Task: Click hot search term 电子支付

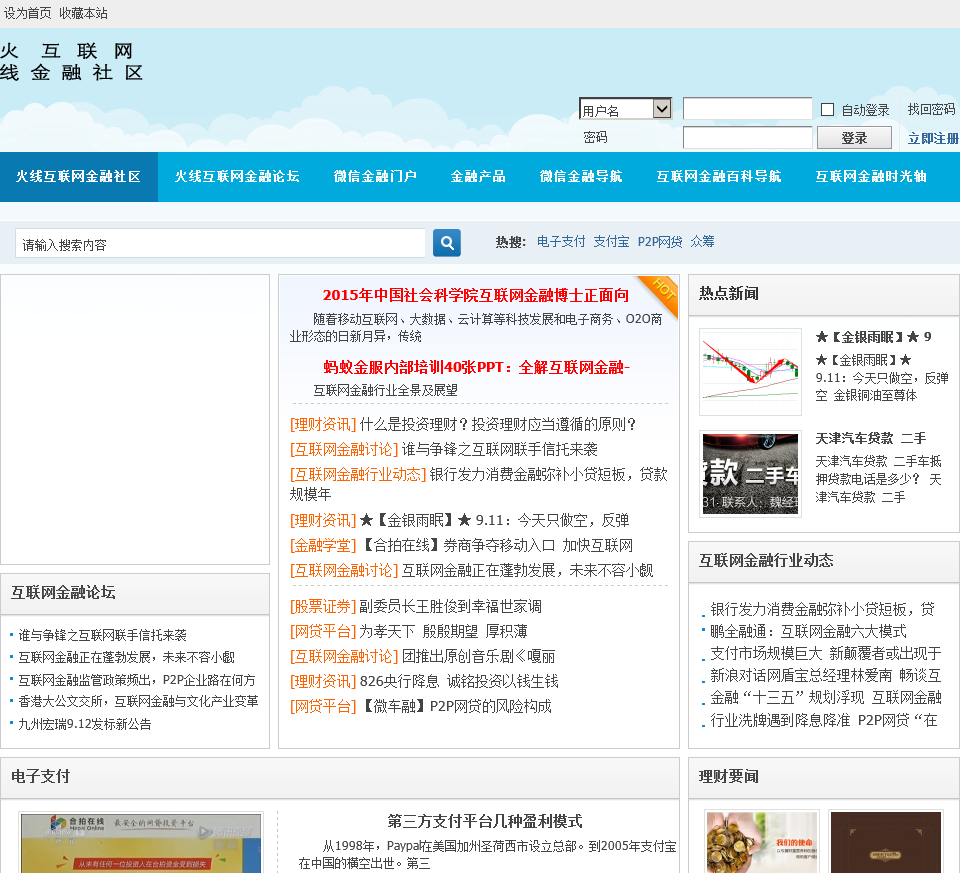Action: point(561,242)
